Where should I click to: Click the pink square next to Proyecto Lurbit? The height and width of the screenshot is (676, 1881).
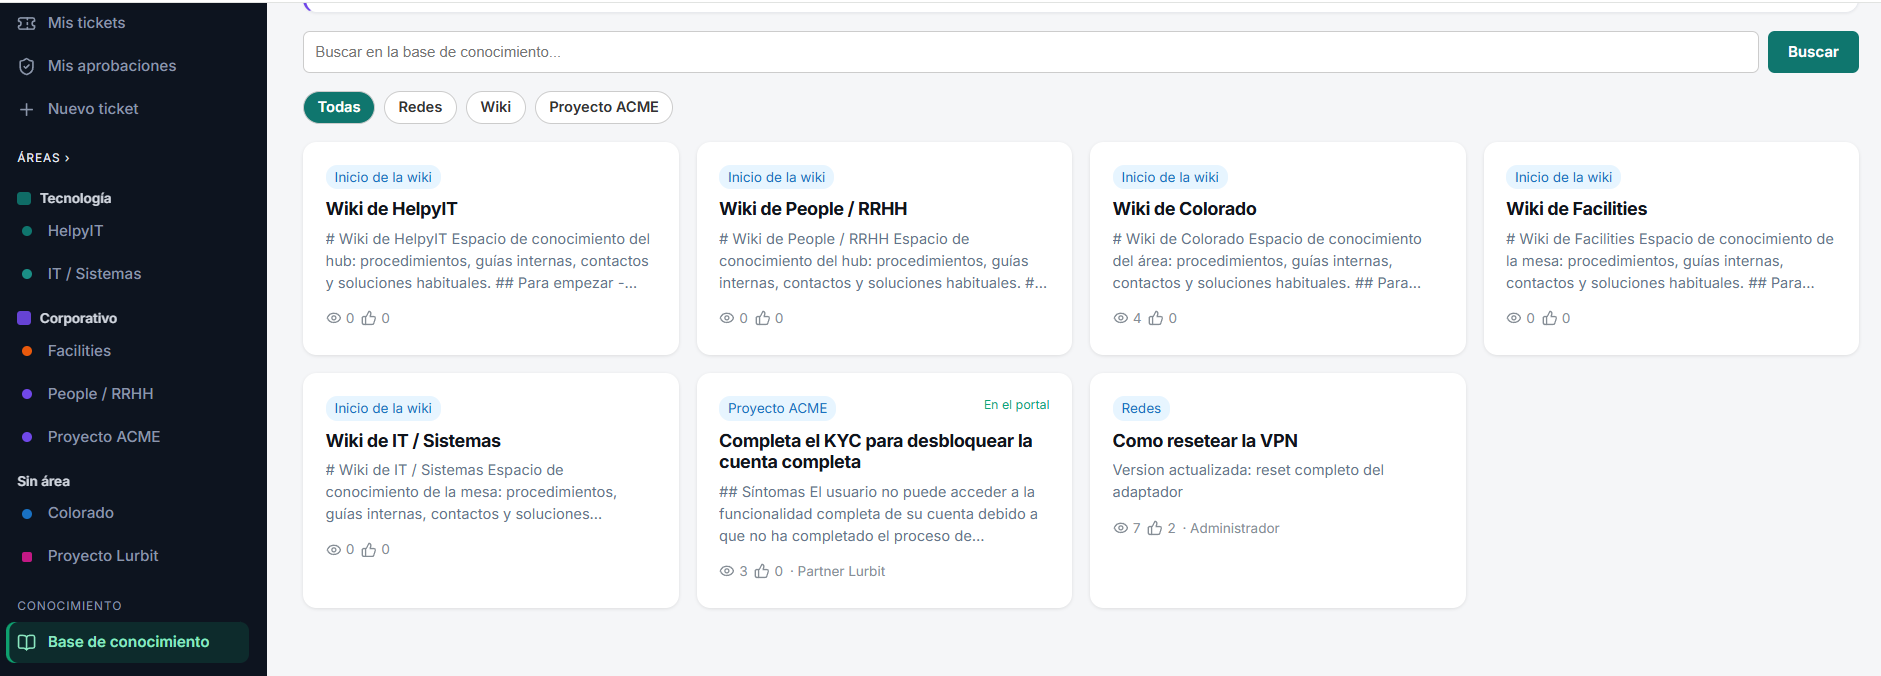(27, 556)
